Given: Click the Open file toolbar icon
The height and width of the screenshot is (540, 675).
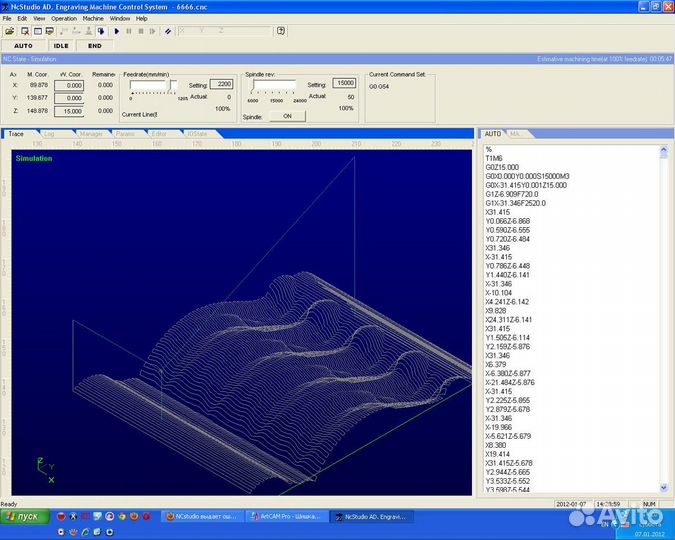Looking at the screenshot, I should coord(10,31).
